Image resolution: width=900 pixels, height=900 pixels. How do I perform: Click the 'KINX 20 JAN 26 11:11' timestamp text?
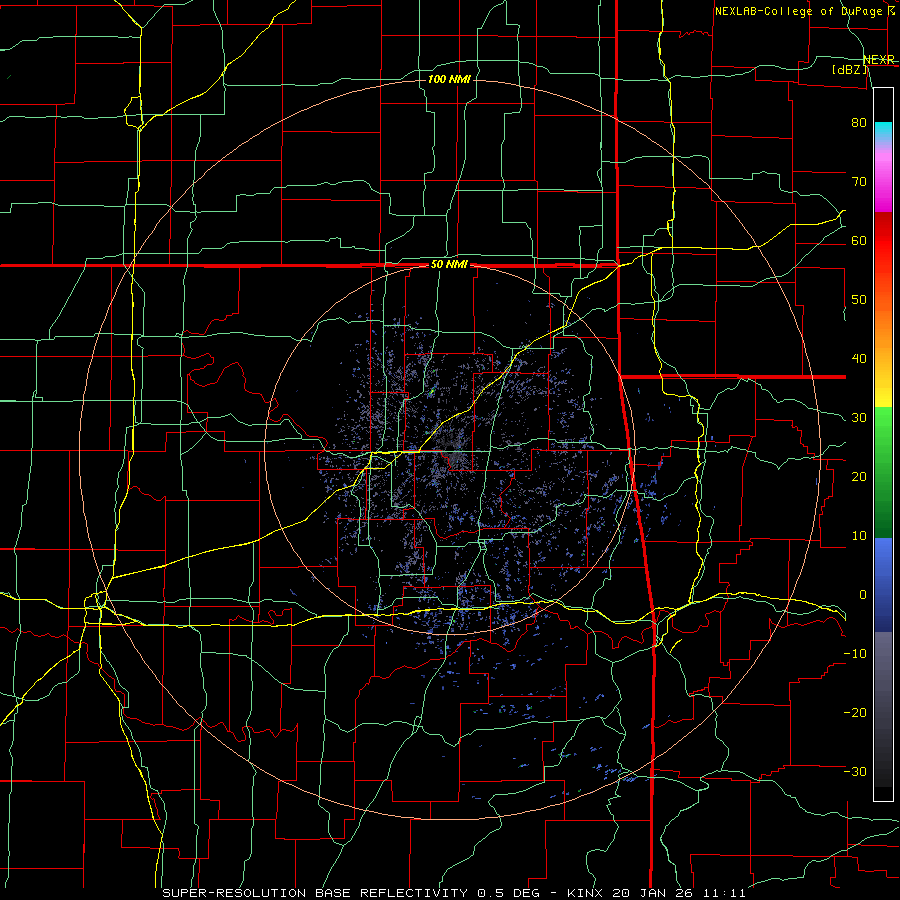655,893
